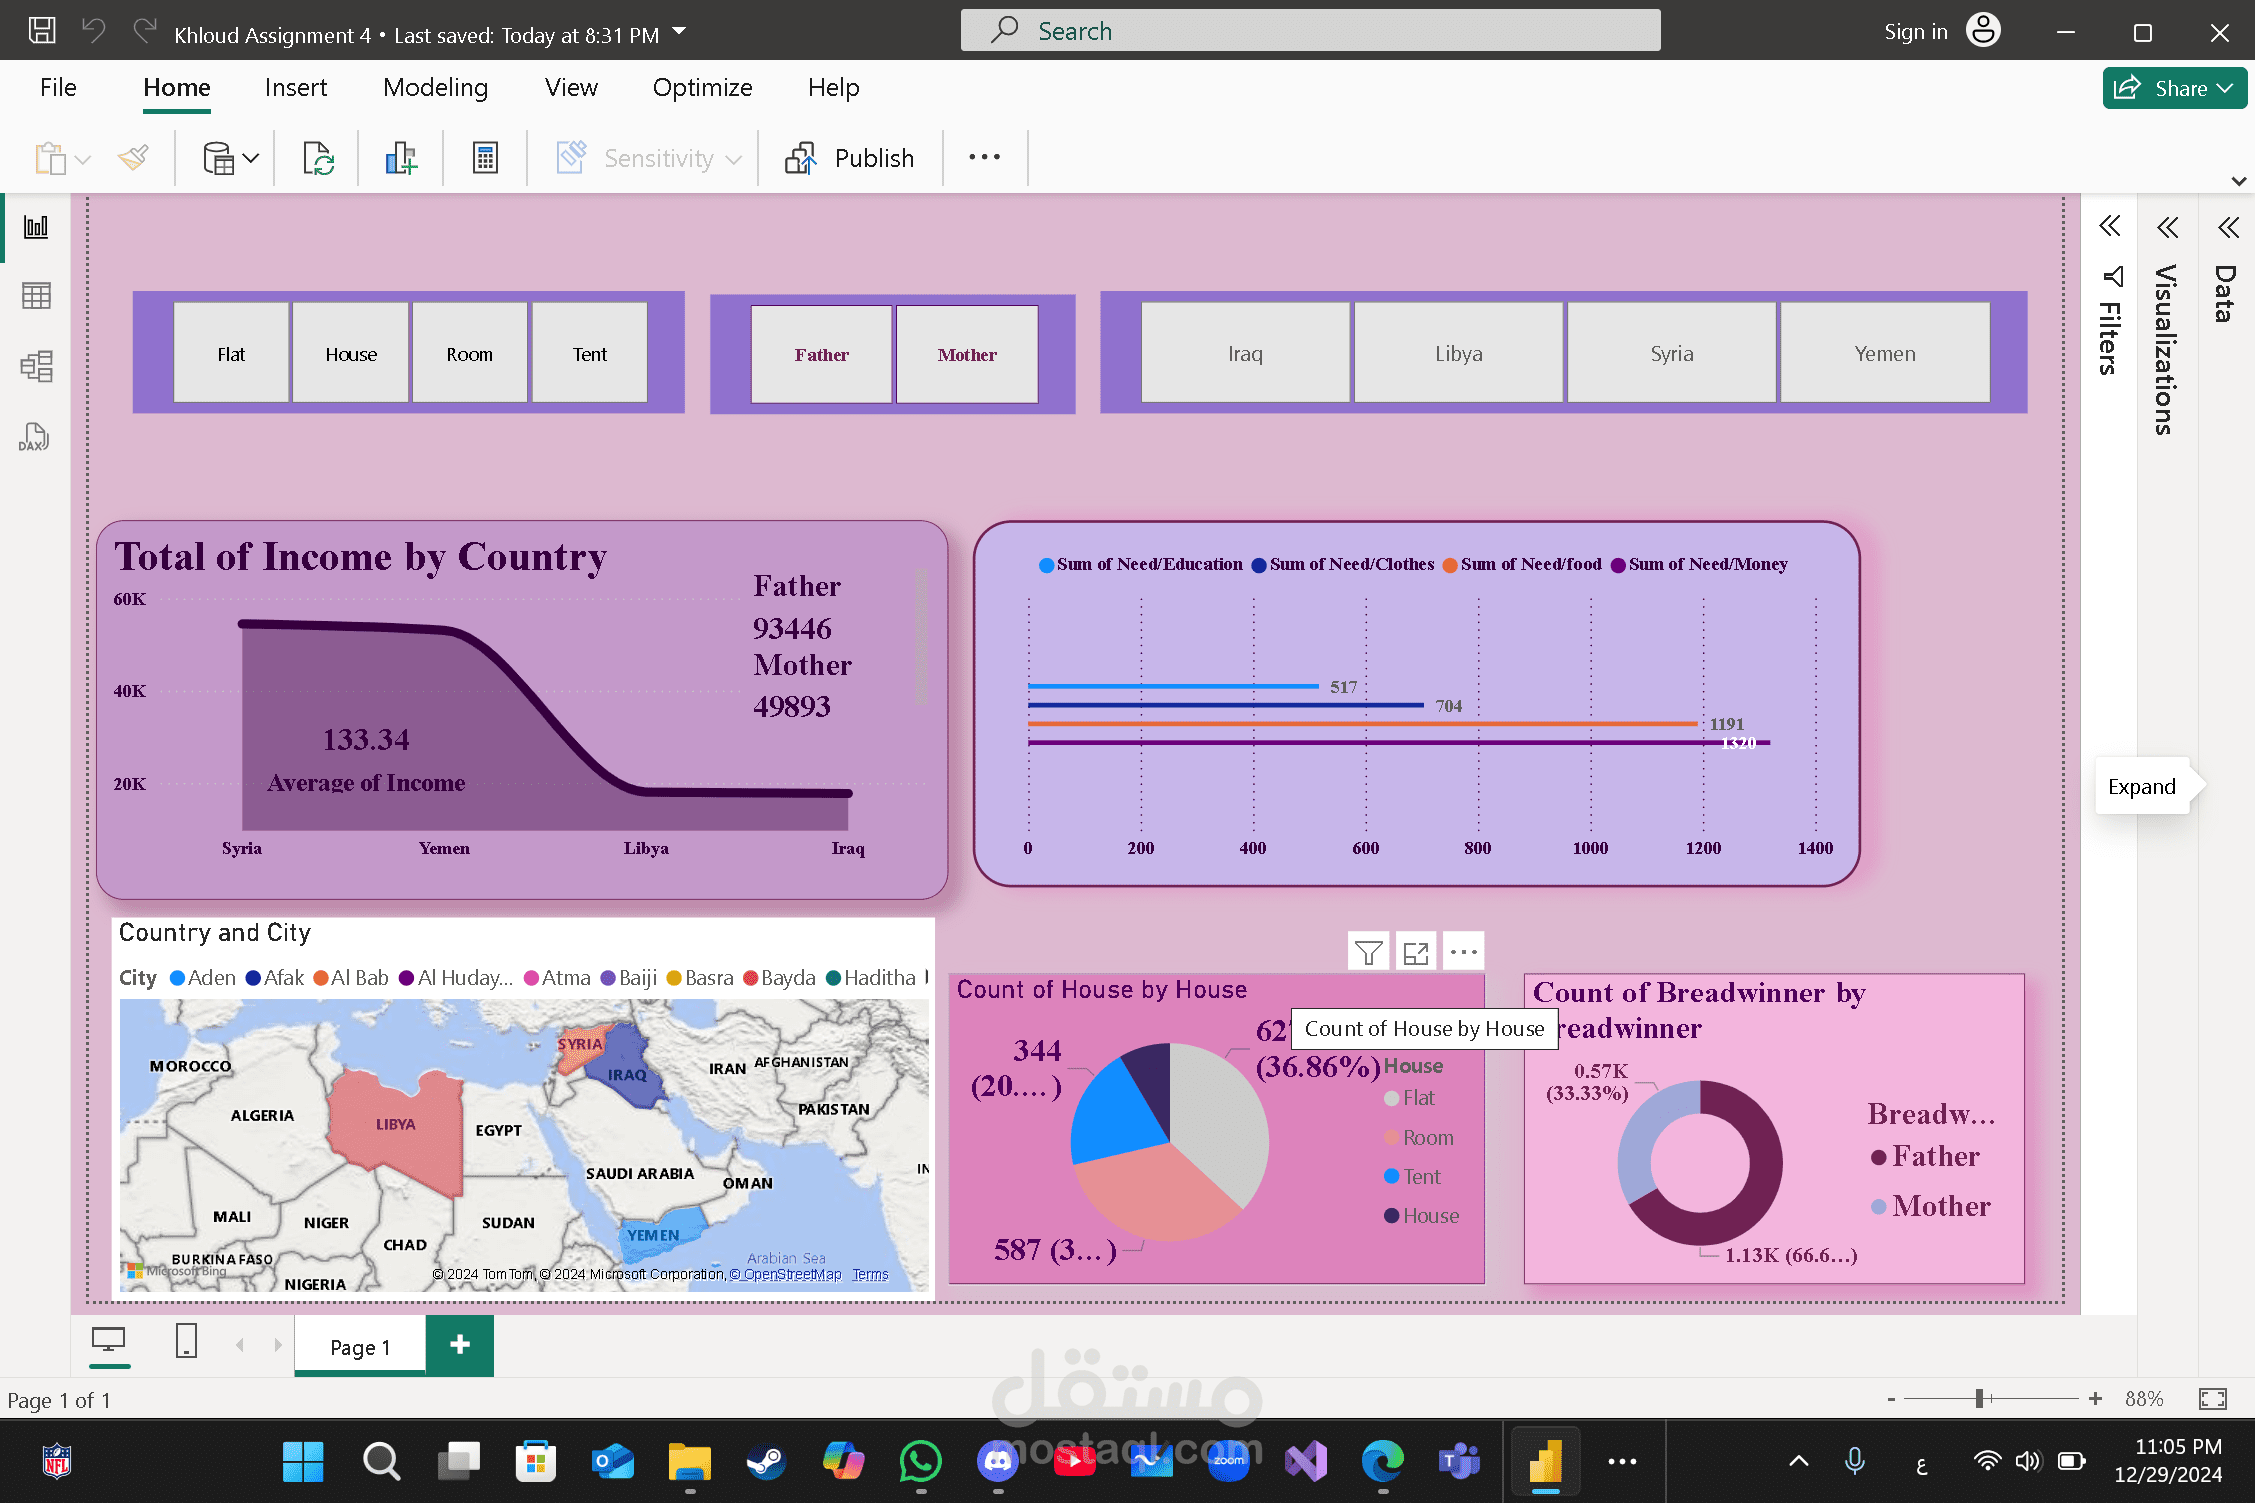Click zoom in plus icon
The image size is (2255, 1503).
tap(2095, 1399)
